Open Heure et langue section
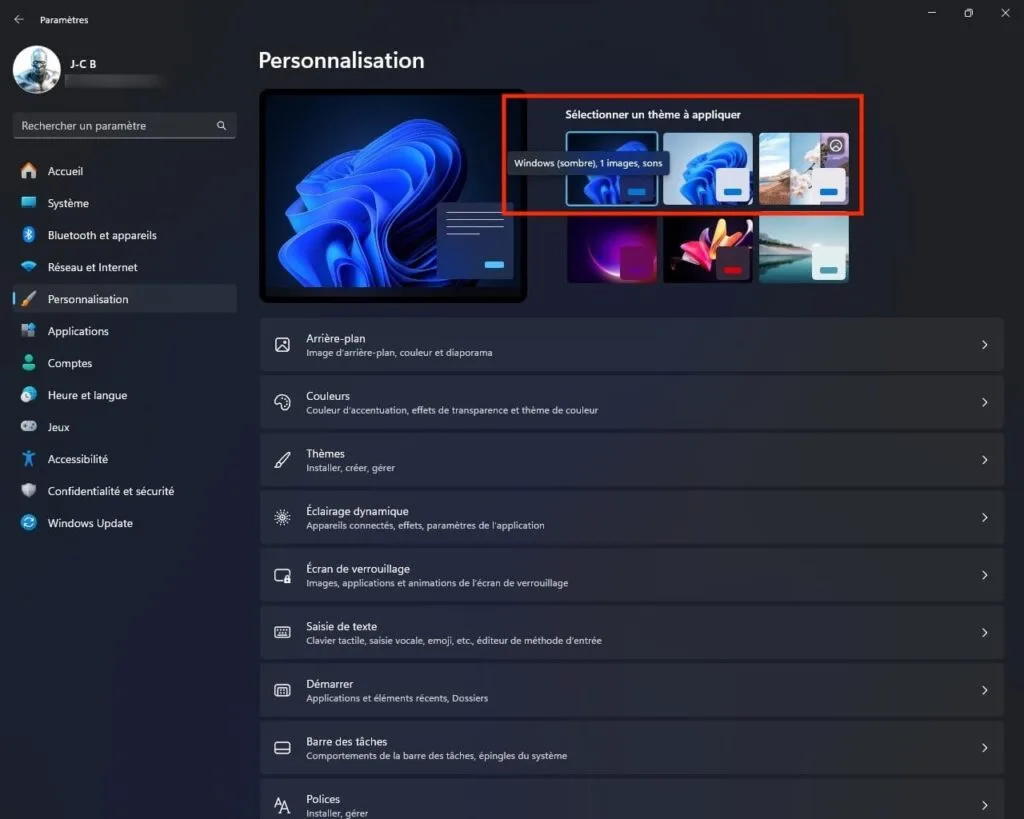The height and width of the screenshot is (819, 1024). click(x=125, y=395)
